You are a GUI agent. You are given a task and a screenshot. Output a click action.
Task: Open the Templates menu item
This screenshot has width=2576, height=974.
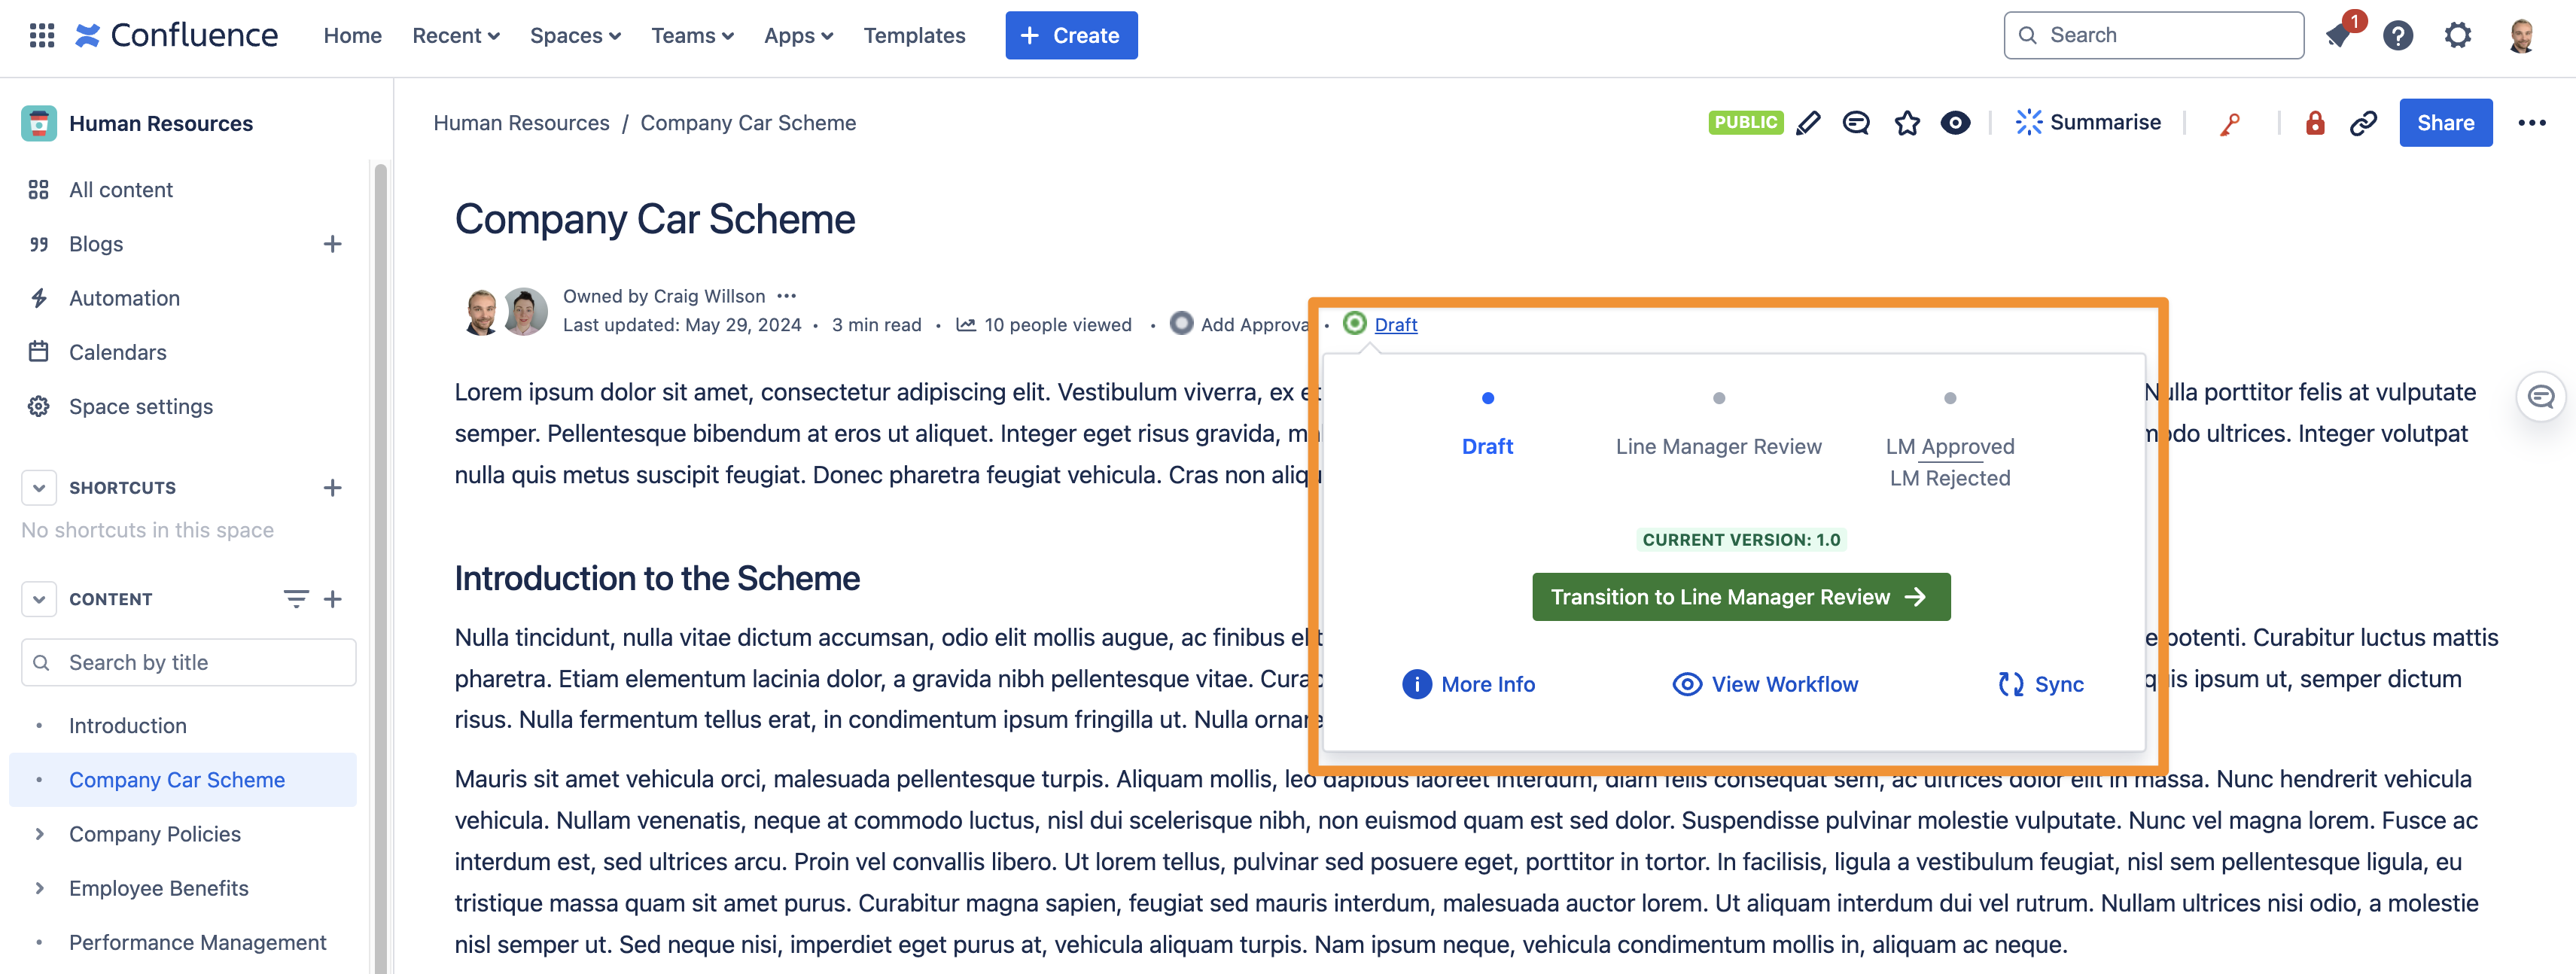(x=914, y=36)
